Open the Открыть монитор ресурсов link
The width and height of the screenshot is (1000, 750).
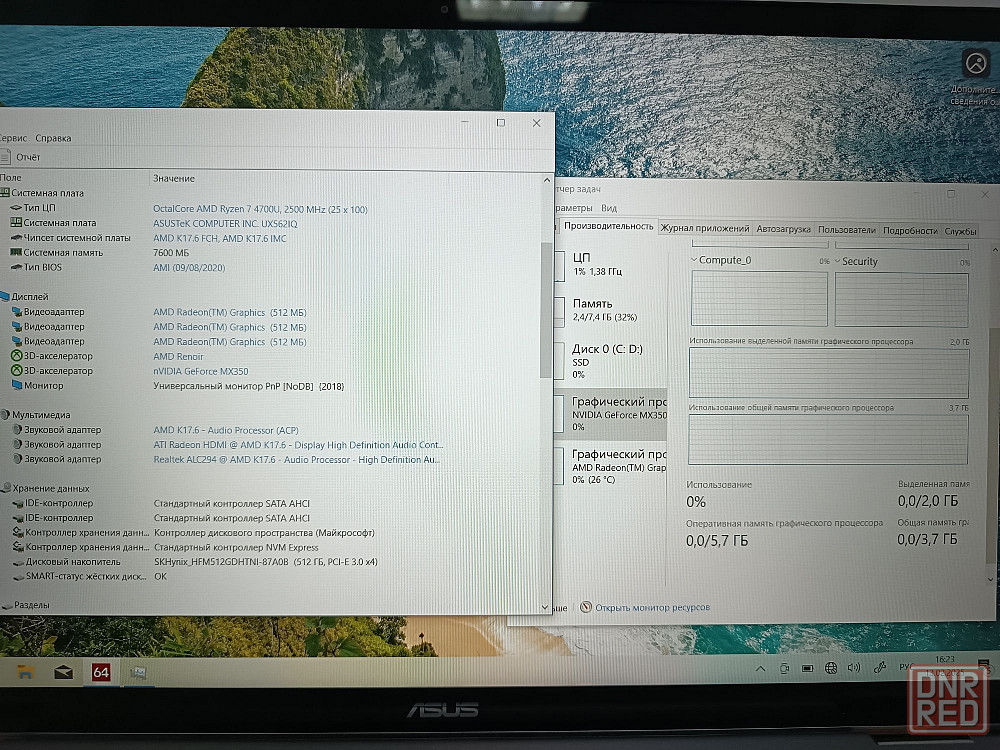coord(652,607)
